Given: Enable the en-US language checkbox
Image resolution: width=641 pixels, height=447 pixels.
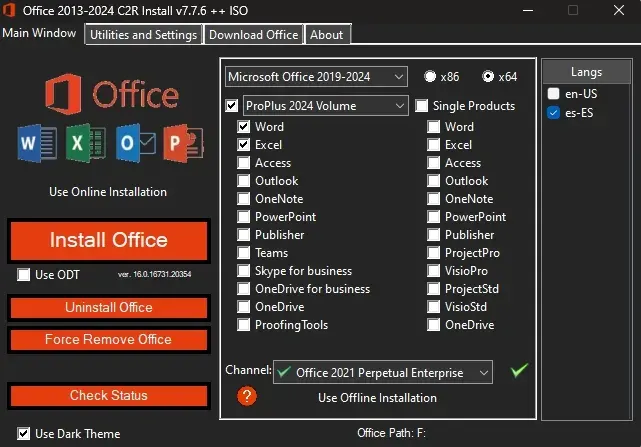Looking at the screenshot, I should point(554,94).
